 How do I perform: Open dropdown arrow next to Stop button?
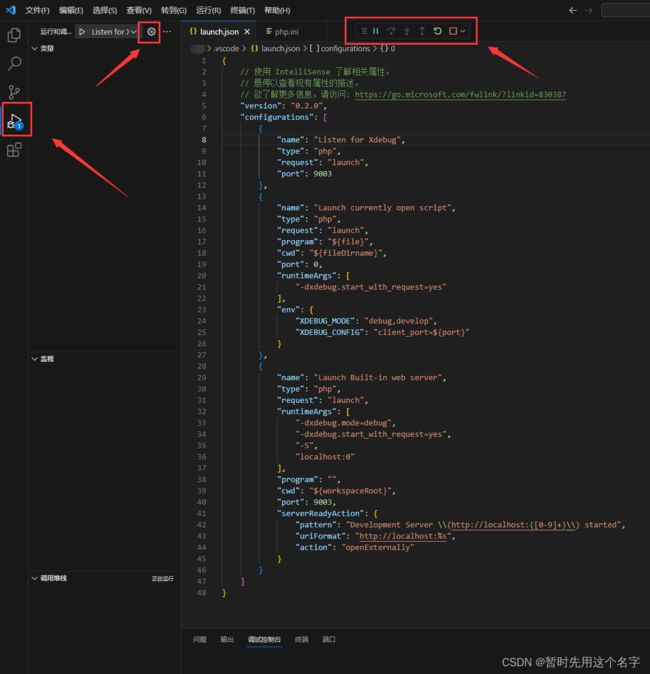coord(463,31)
